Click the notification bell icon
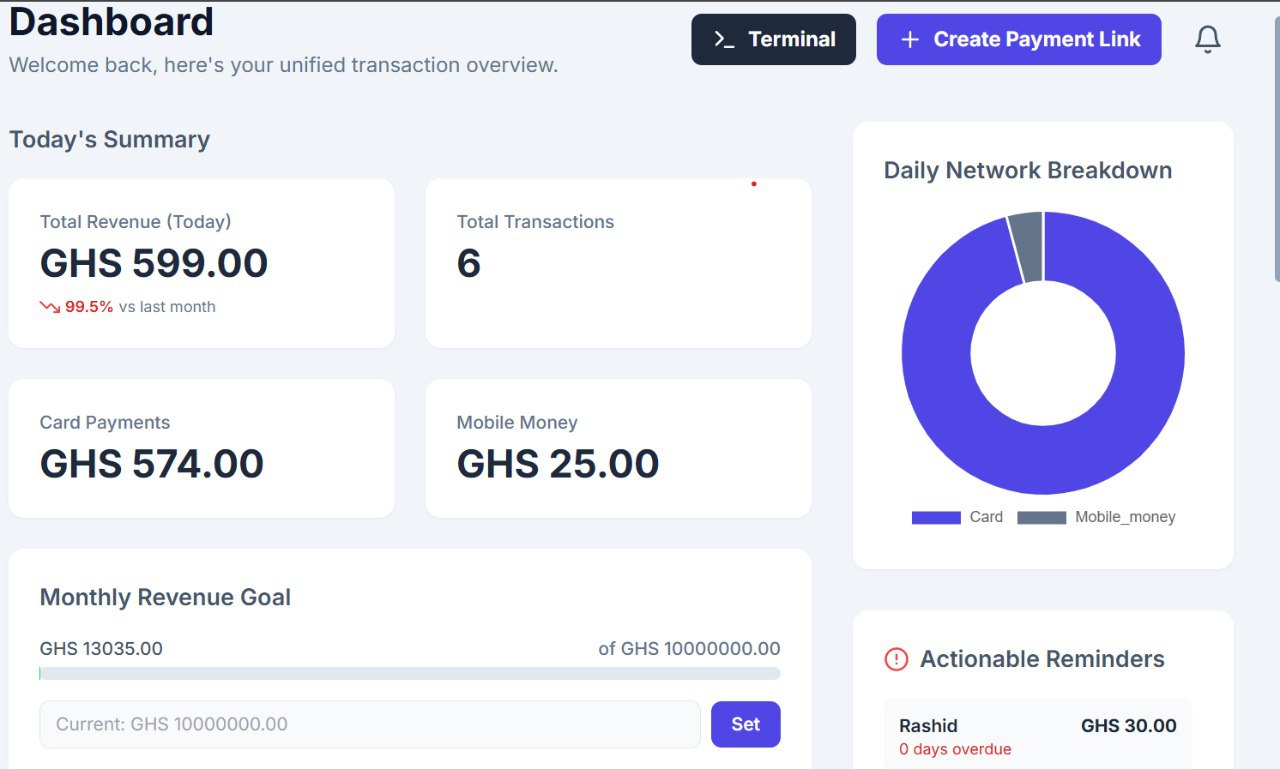The image size is (1280, 769). point(1207,39)
